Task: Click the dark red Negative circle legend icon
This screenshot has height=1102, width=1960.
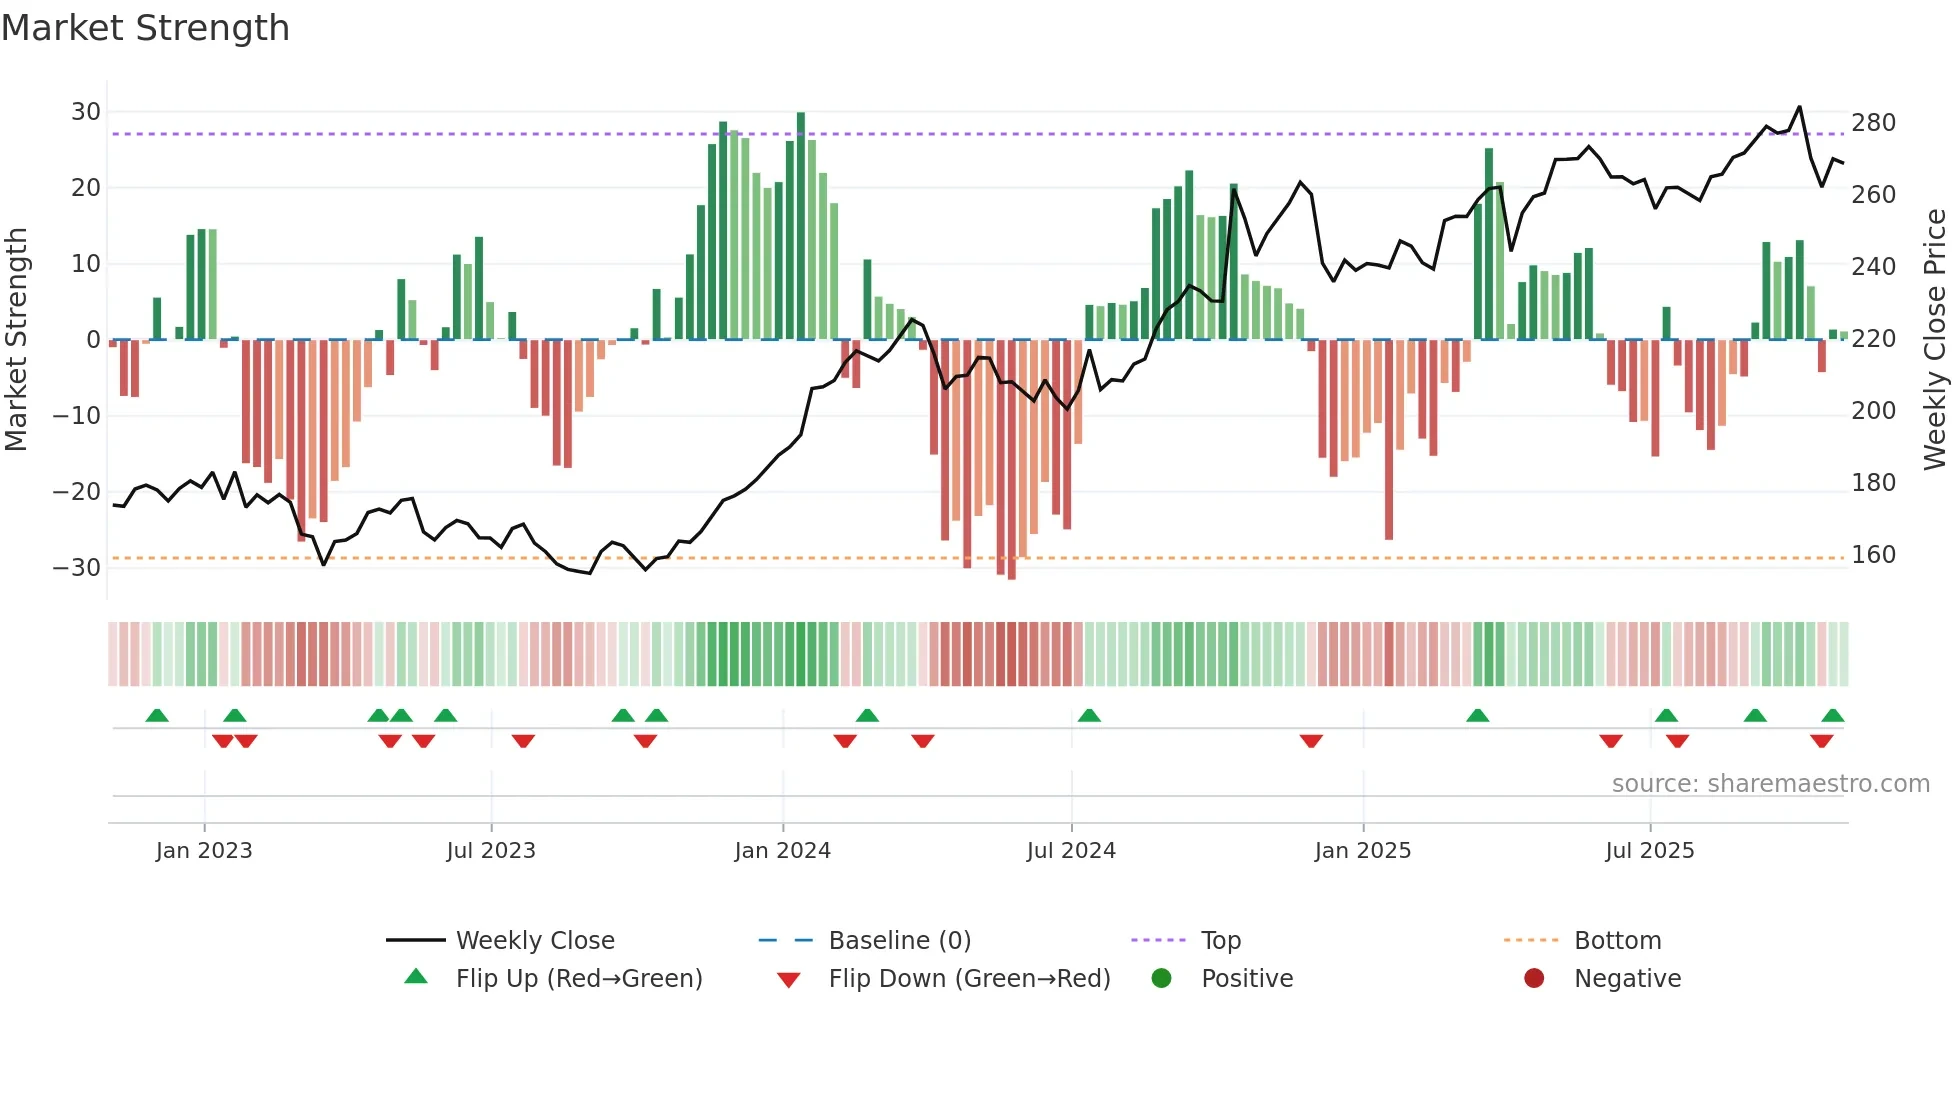Action: pyautogui.click(x=1534, y=978)
